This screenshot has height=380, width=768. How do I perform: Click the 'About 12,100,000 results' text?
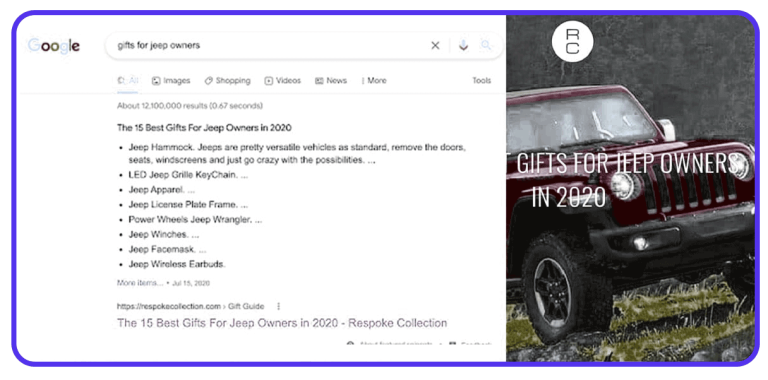pos(190,106)
